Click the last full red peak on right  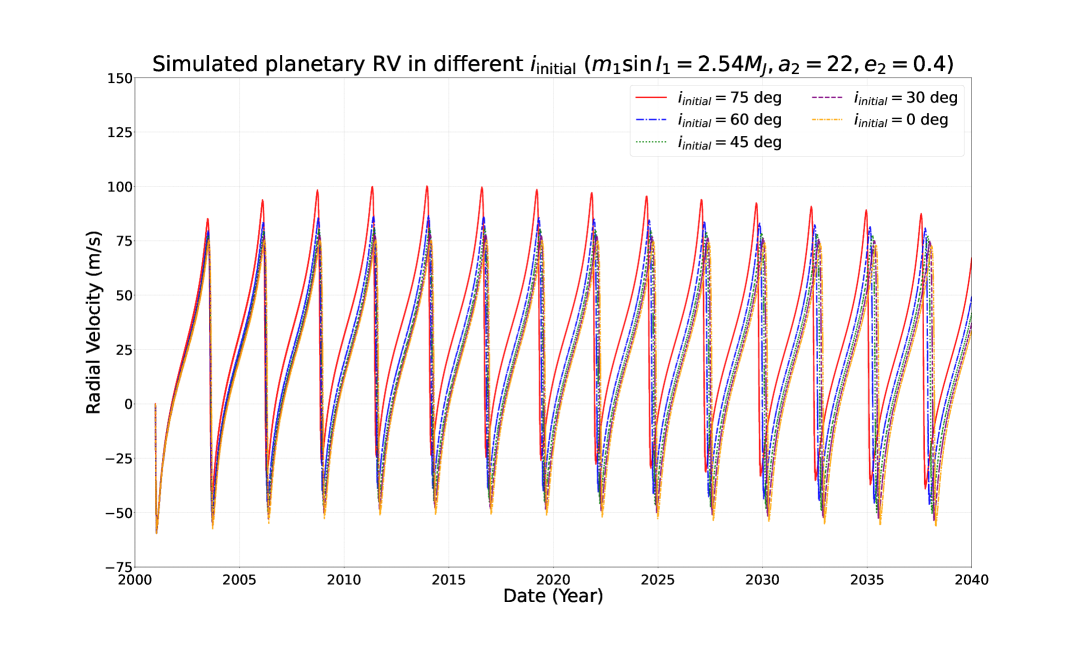click(921, 214)
